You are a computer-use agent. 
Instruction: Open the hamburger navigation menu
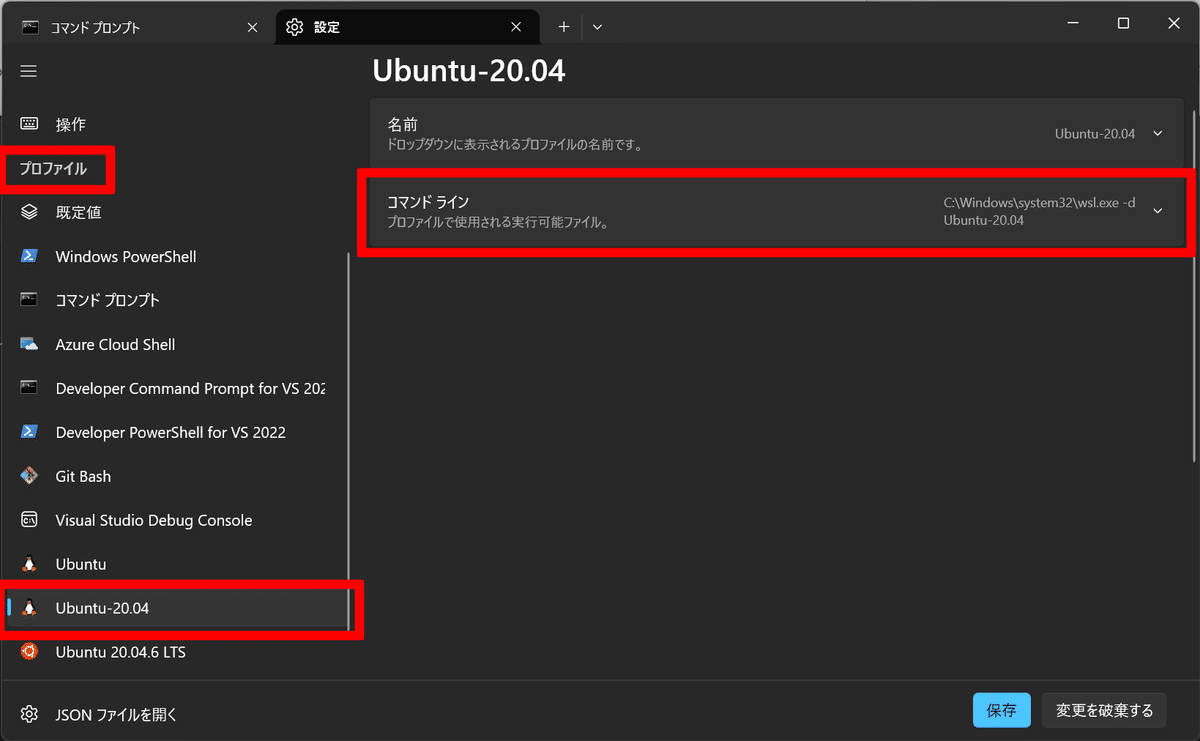[x=28, y=71]
